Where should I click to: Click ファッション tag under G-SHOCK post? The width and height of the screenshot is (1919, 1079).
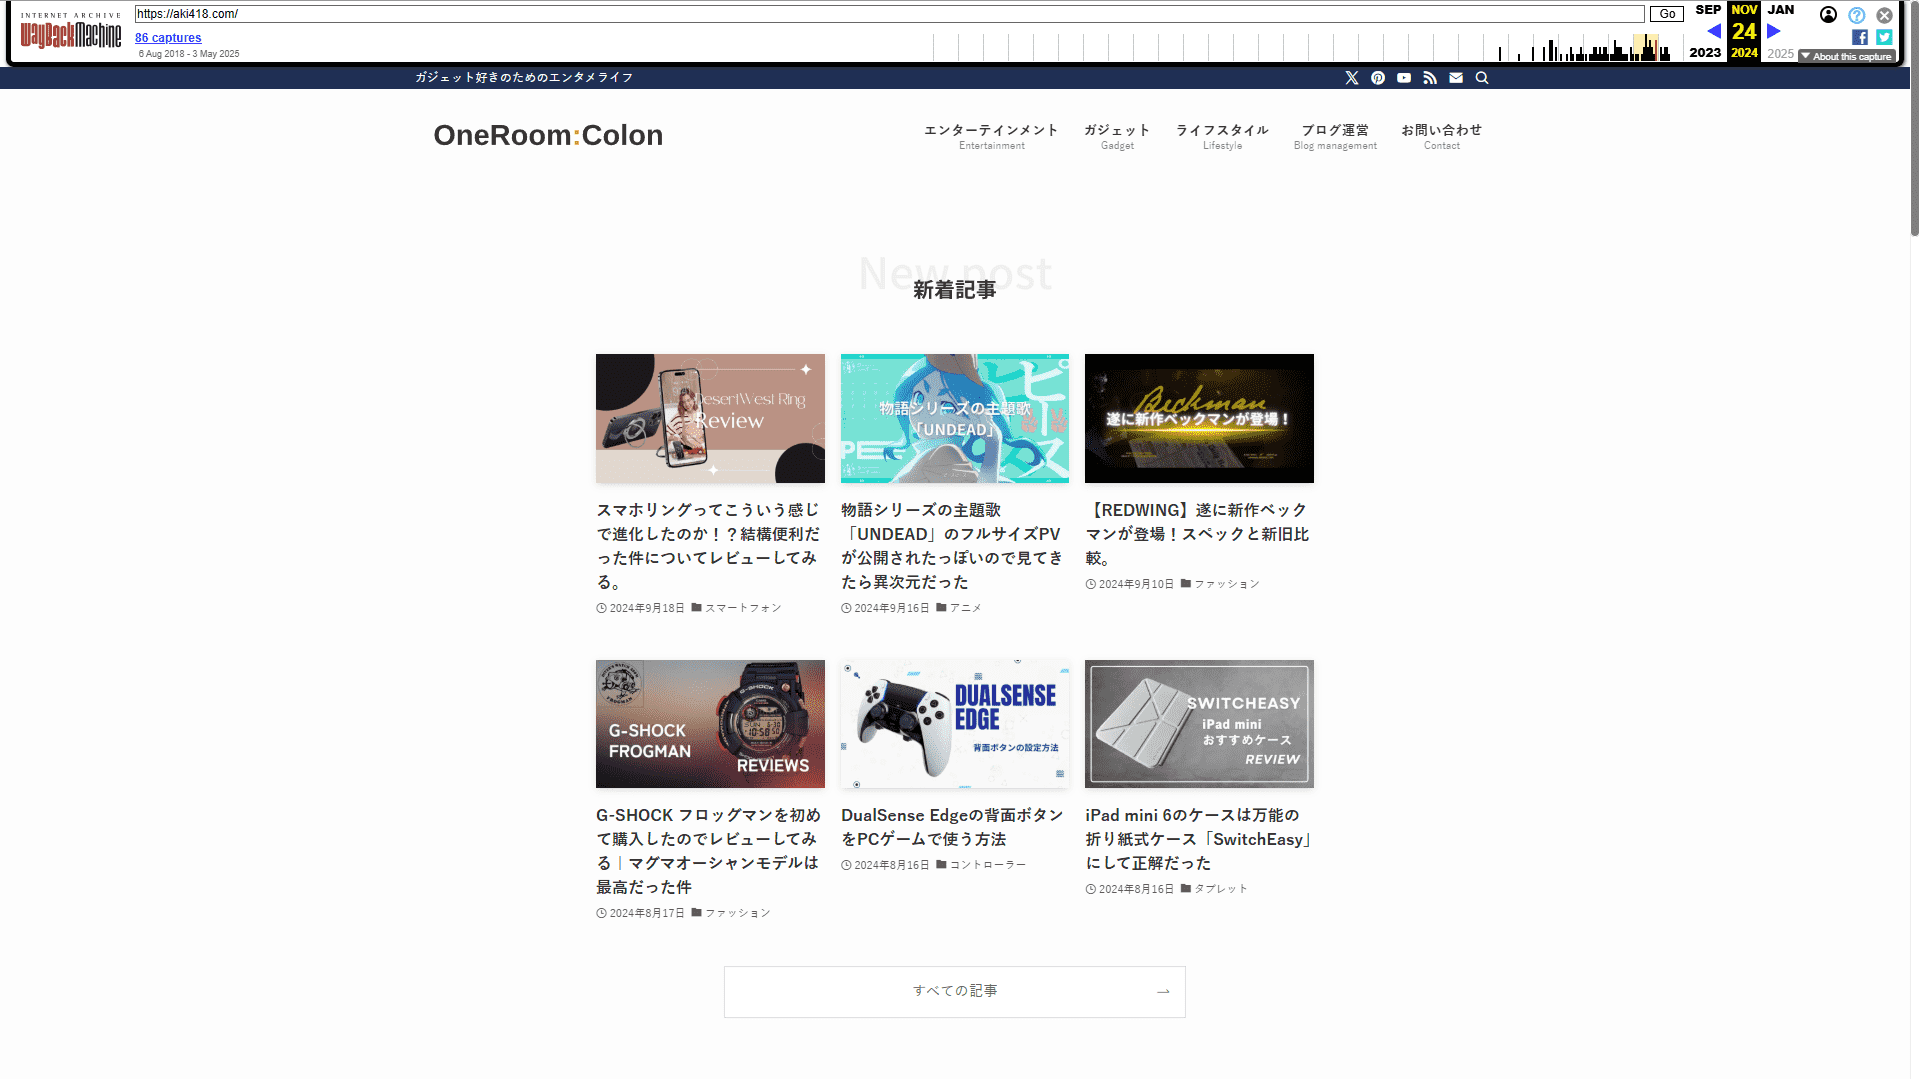738,913
